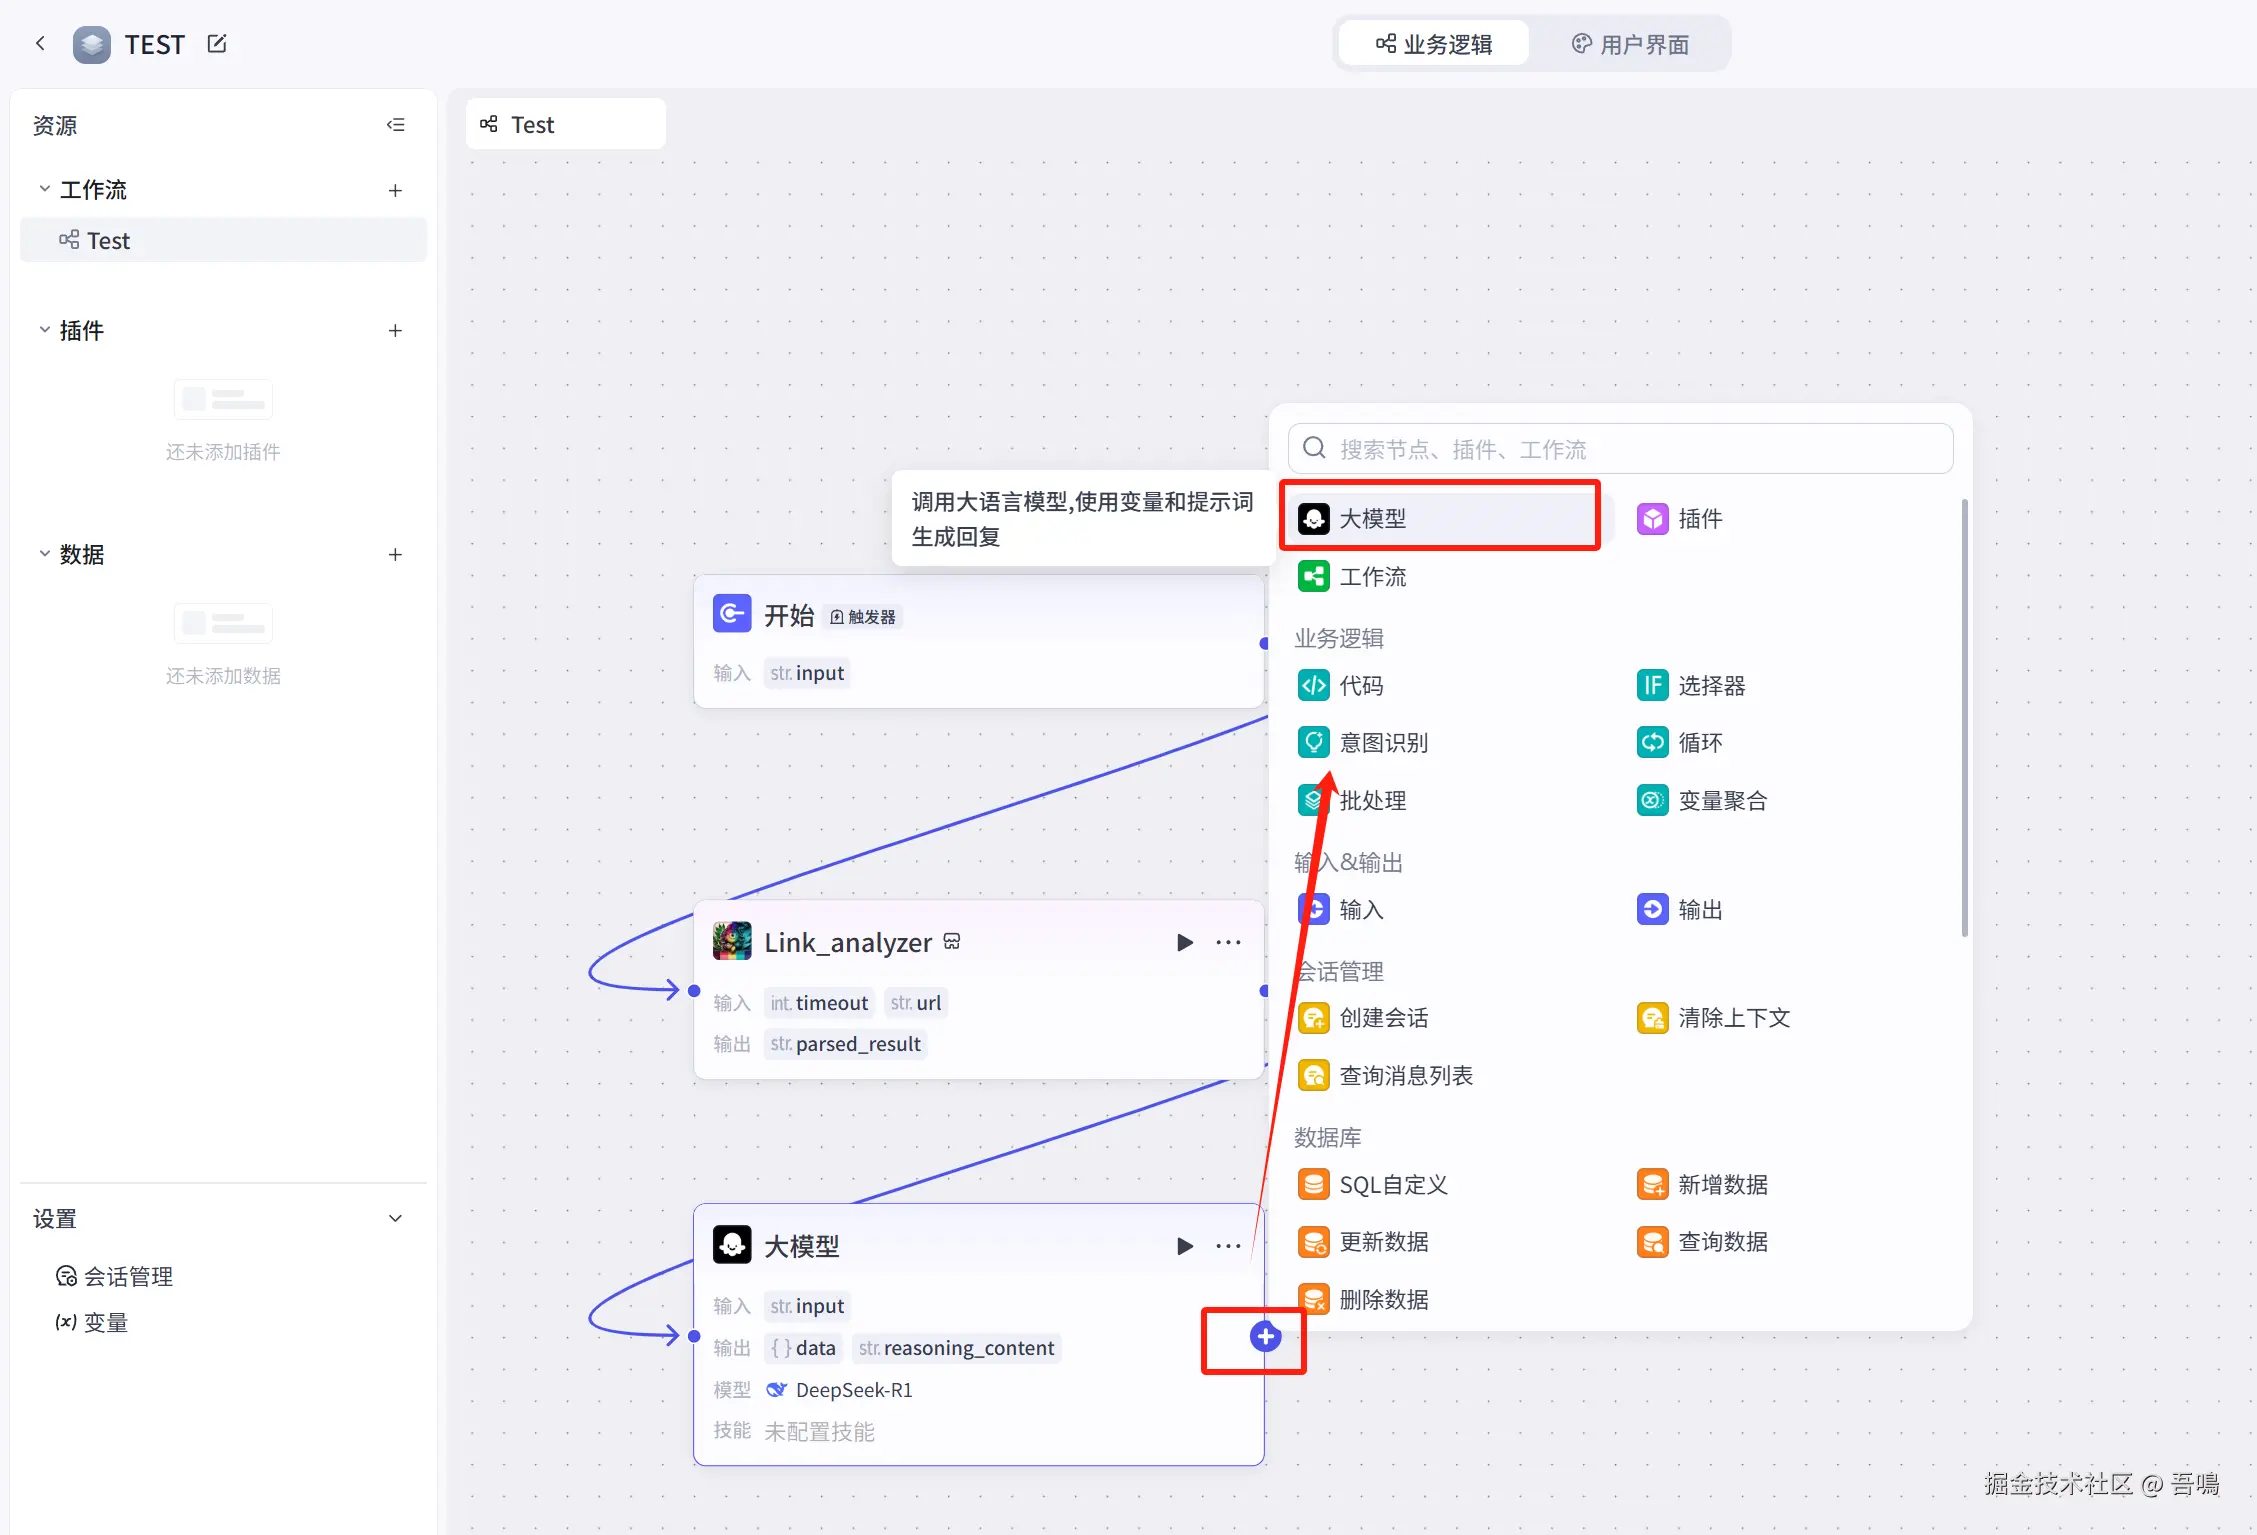
Task: Run the Link_analyzer node with the play icon
Action: coord(1184,942)
